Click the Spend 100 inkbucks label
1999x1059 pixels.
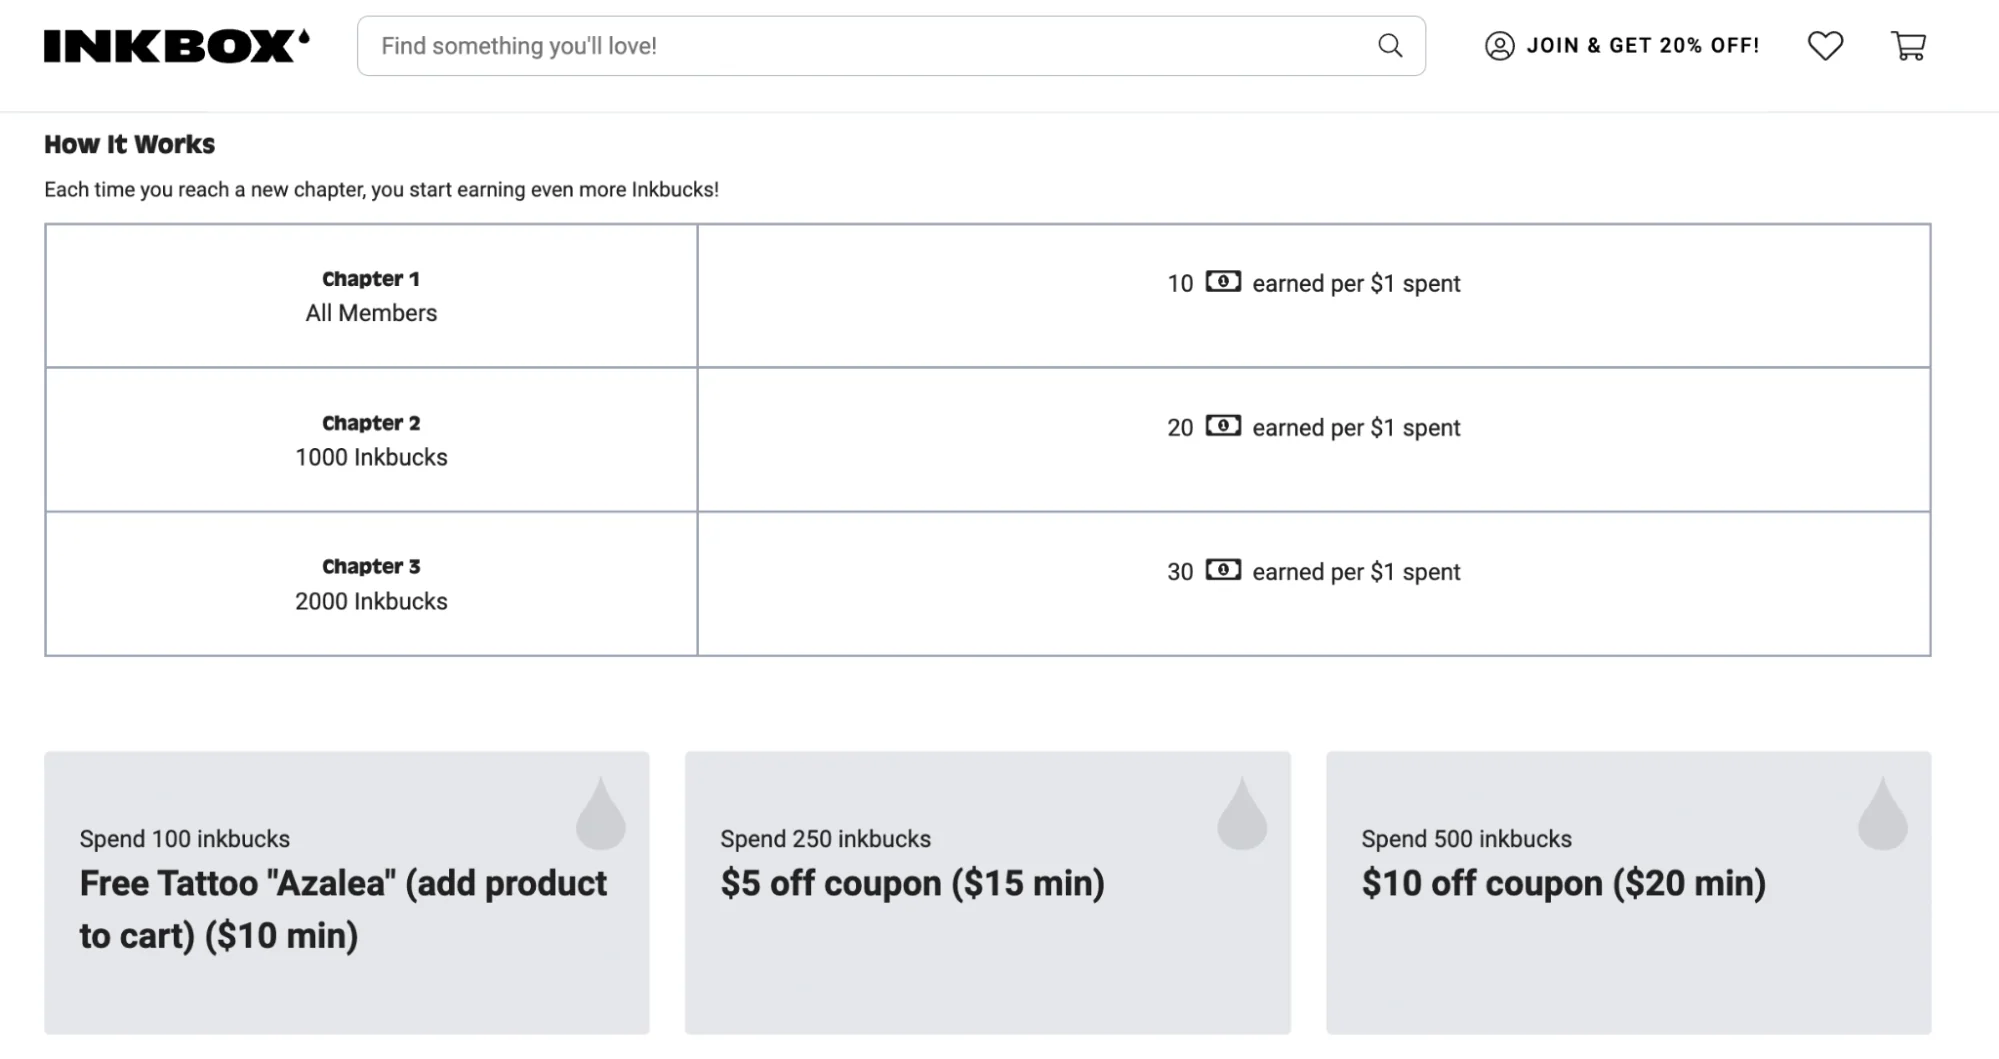click(x=184, y=839)
